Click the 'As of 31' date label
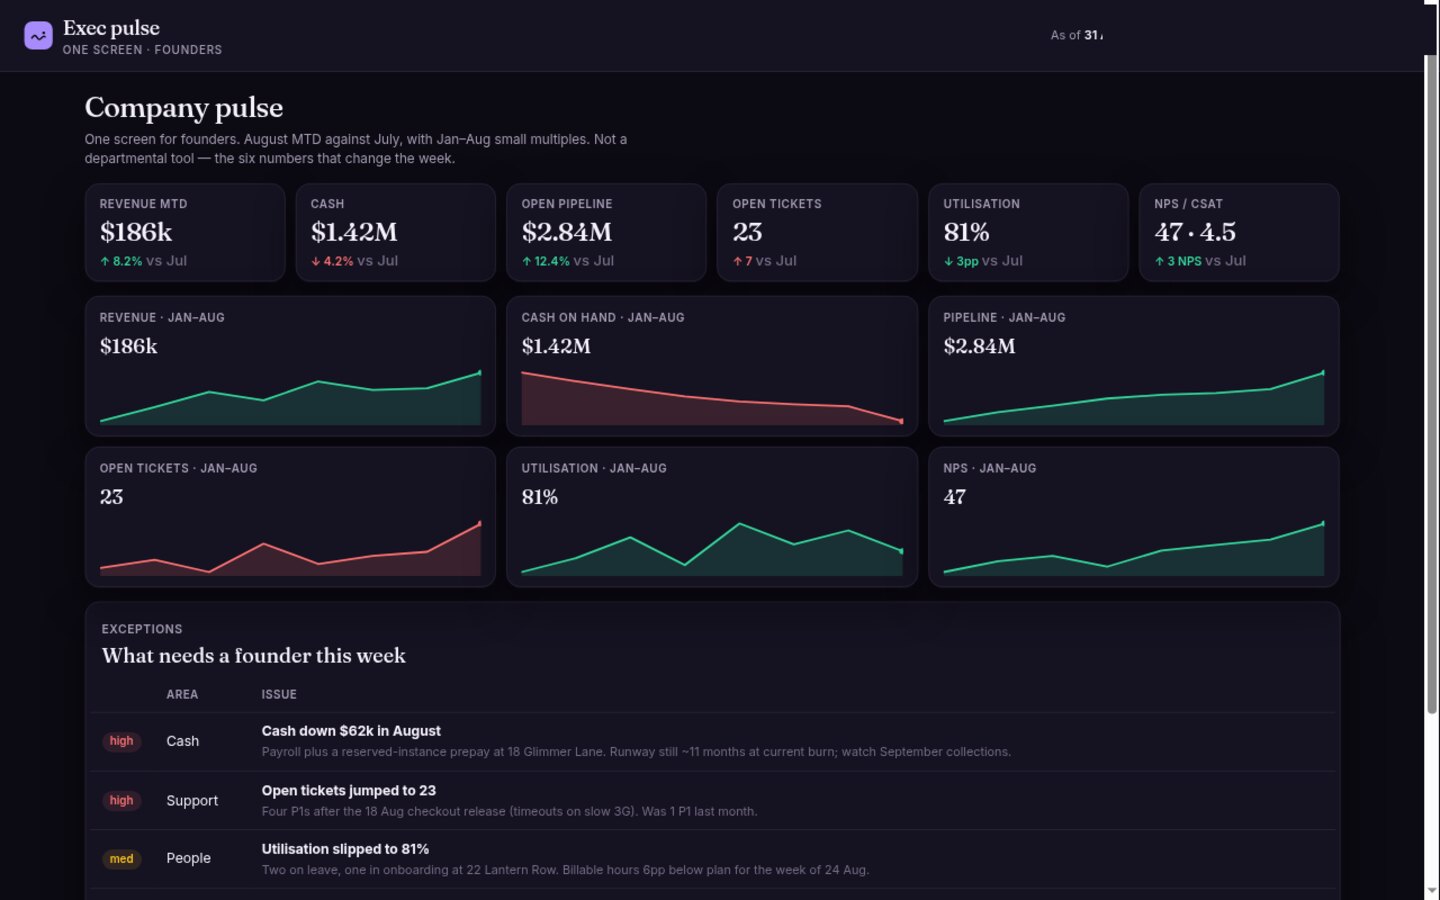1440x900 pixels. [x=1076, y=35]
